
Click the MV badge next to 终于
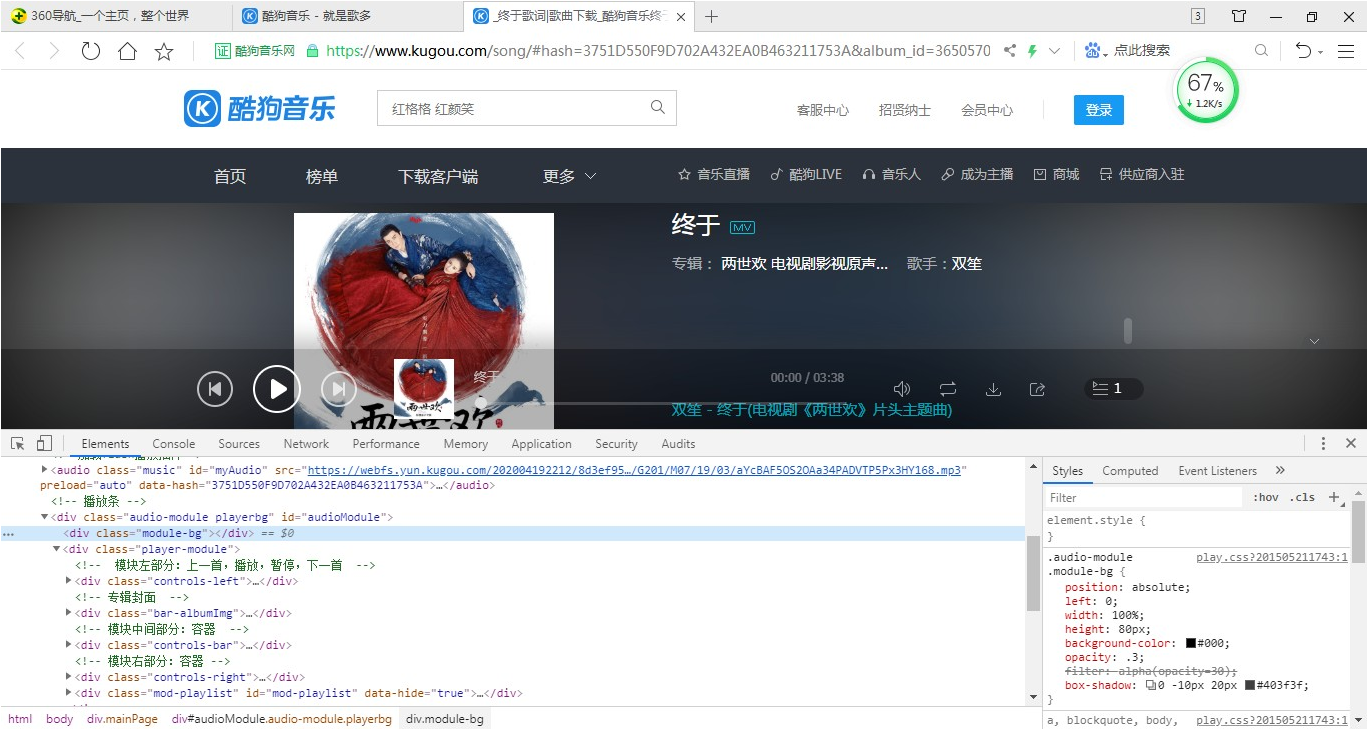[x=742, y=228]
